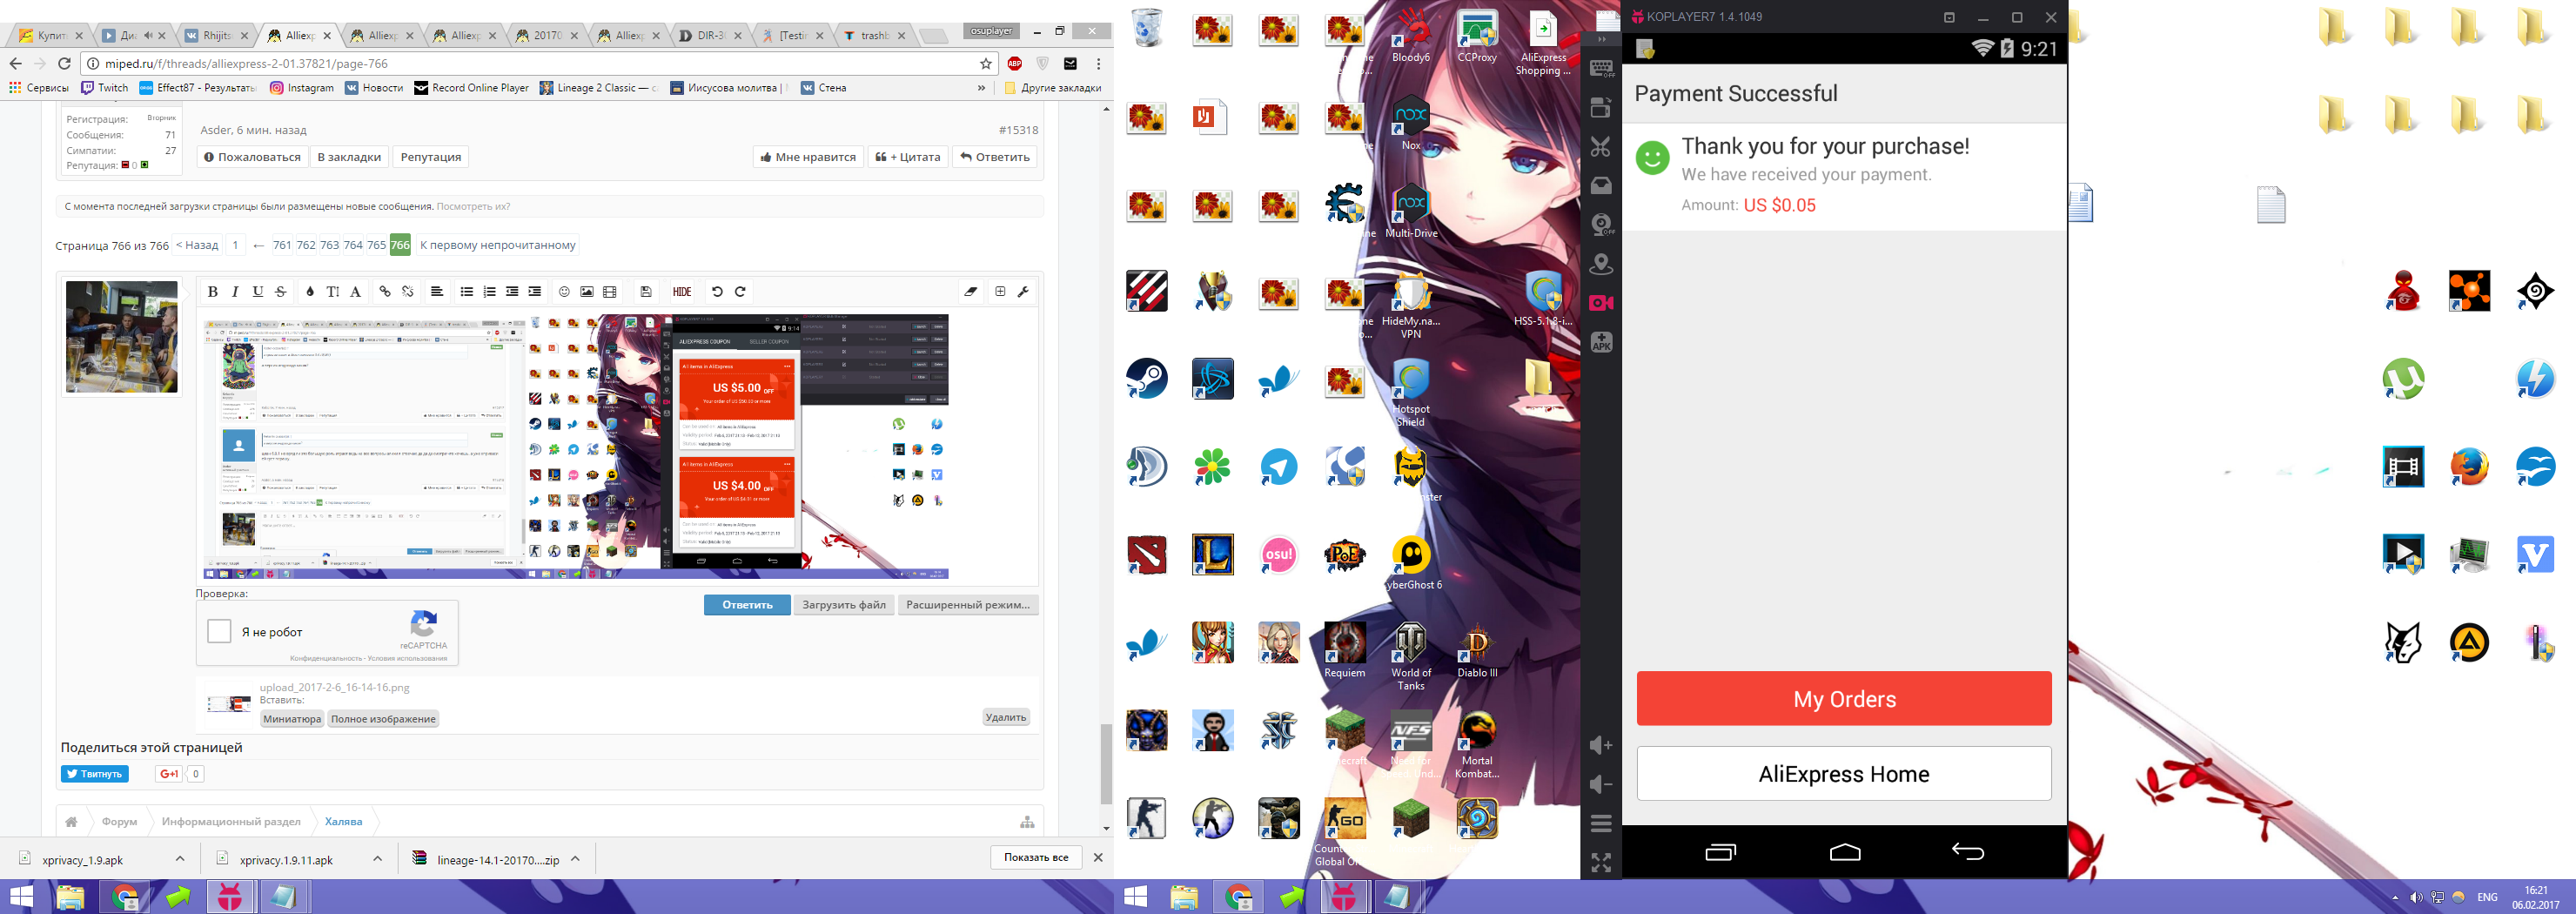The image size is (2576, 914).
Task: Open the font family dropdown in the editor
Action: (356, 292)
